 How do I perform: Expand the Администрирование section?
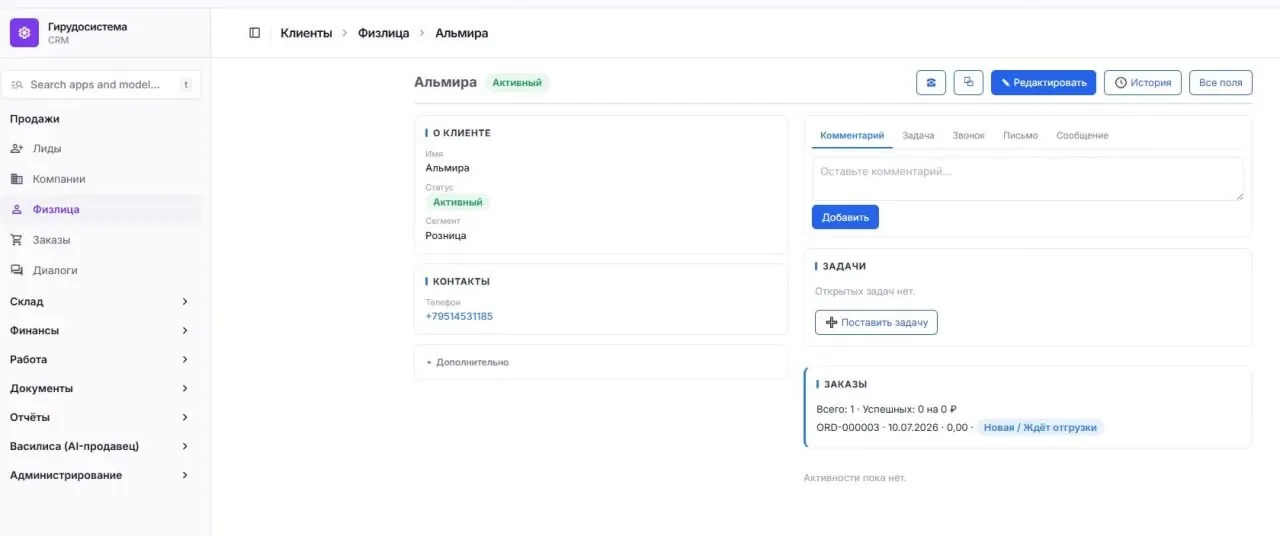tap(100, 475)
